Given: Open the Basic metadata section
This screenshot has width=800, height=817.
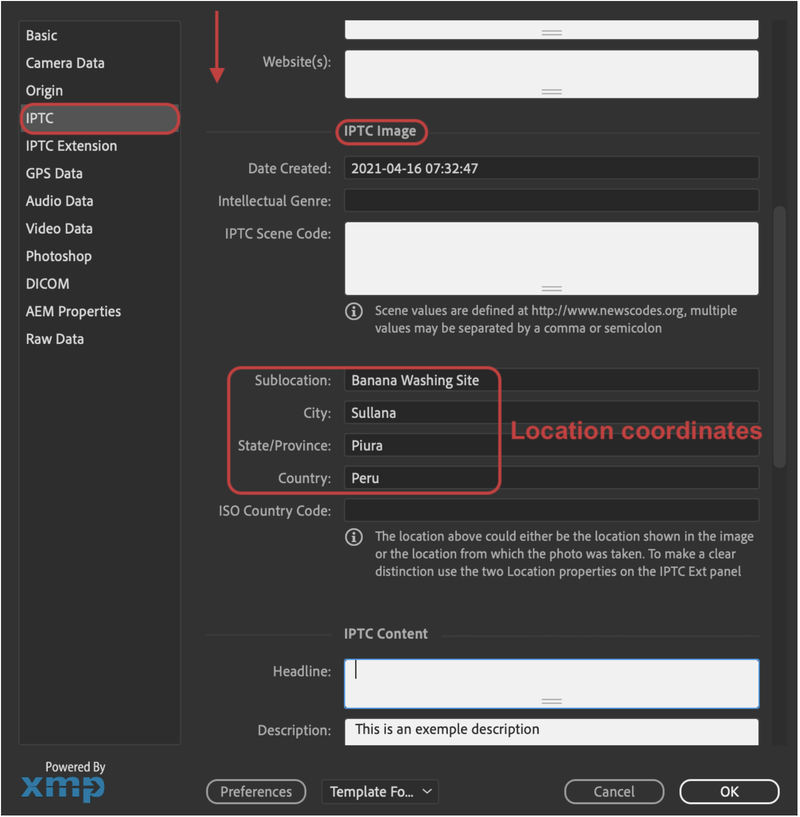Looking at the screenshot, I should (x=99, y=35).
